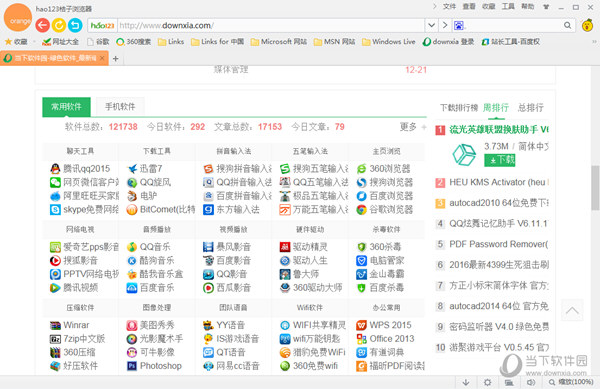This screenshot has height=389, width=600.
Task: Click the WPS 2015 icon
Action: pos(362,325)
